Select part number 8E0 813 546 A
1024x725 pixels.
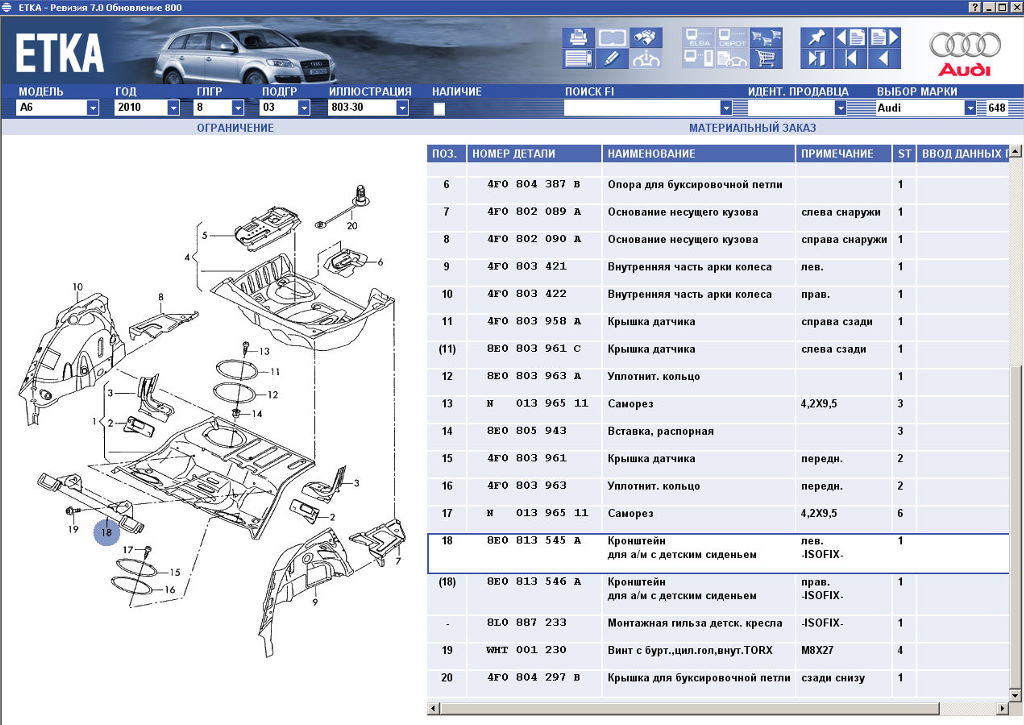[x=534, y=581]
